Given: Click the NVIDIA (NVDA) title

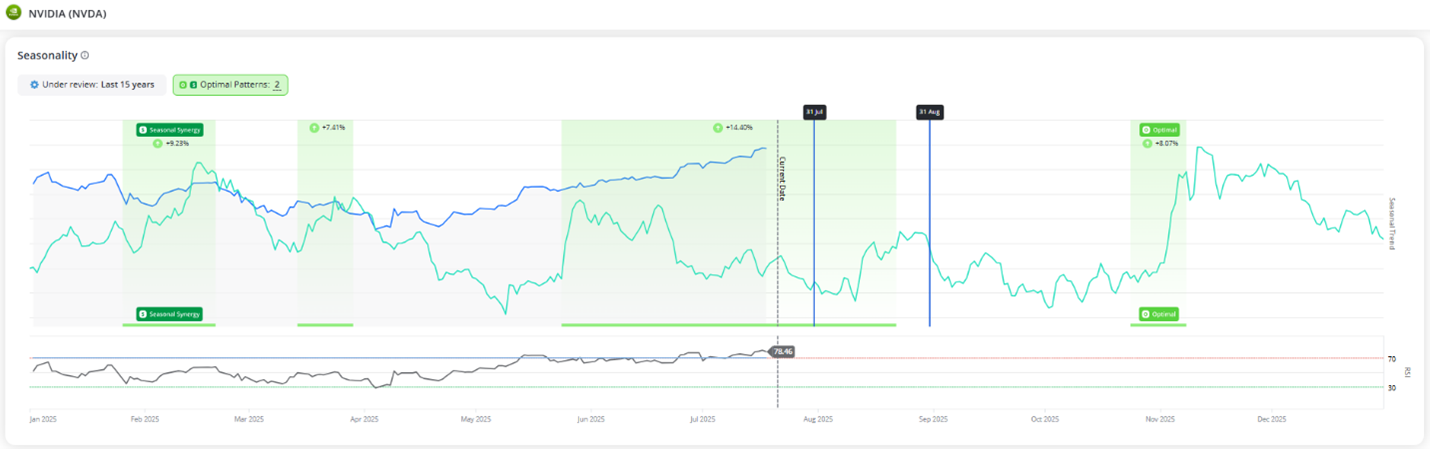Looking at the screenshot, I should pyautogui.click(x=69, y=14).
